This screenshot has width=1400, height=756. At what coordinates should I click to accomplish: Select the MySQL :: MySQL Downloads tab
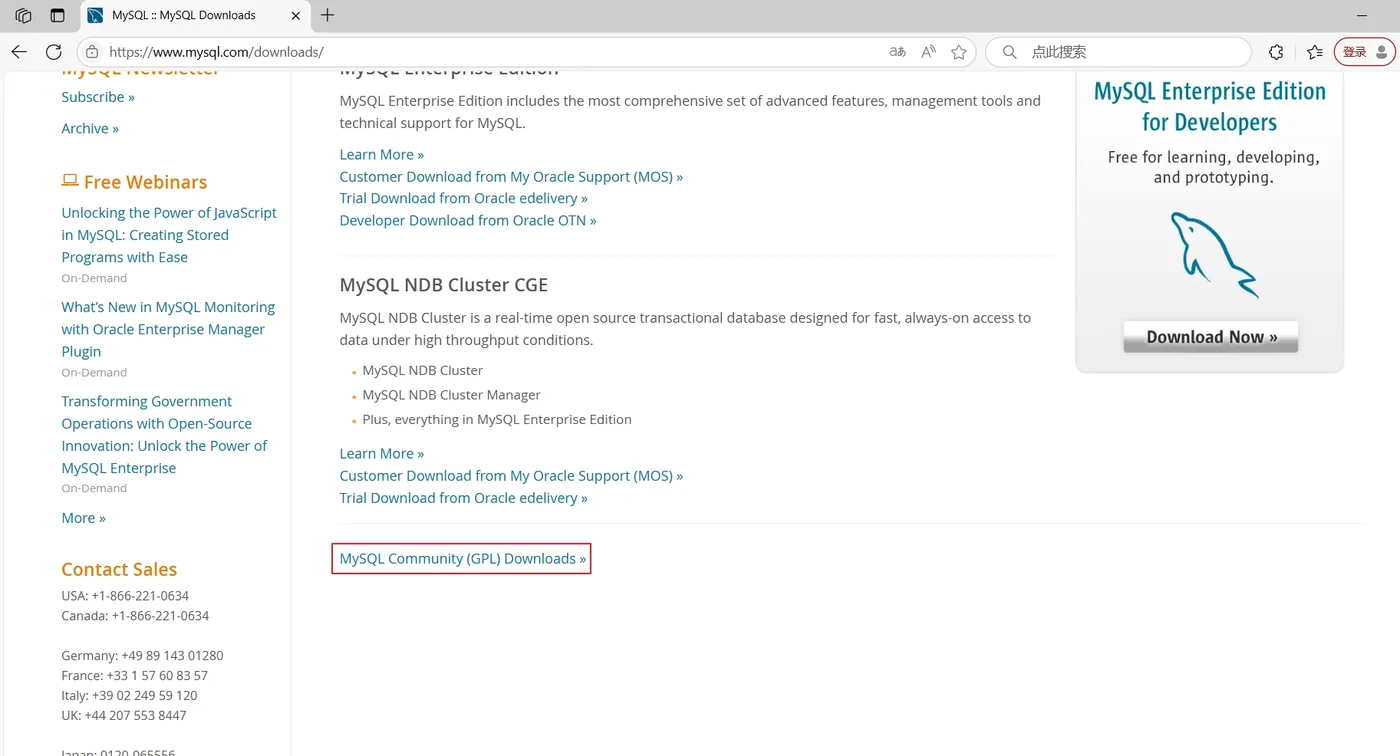click(194, 15)
